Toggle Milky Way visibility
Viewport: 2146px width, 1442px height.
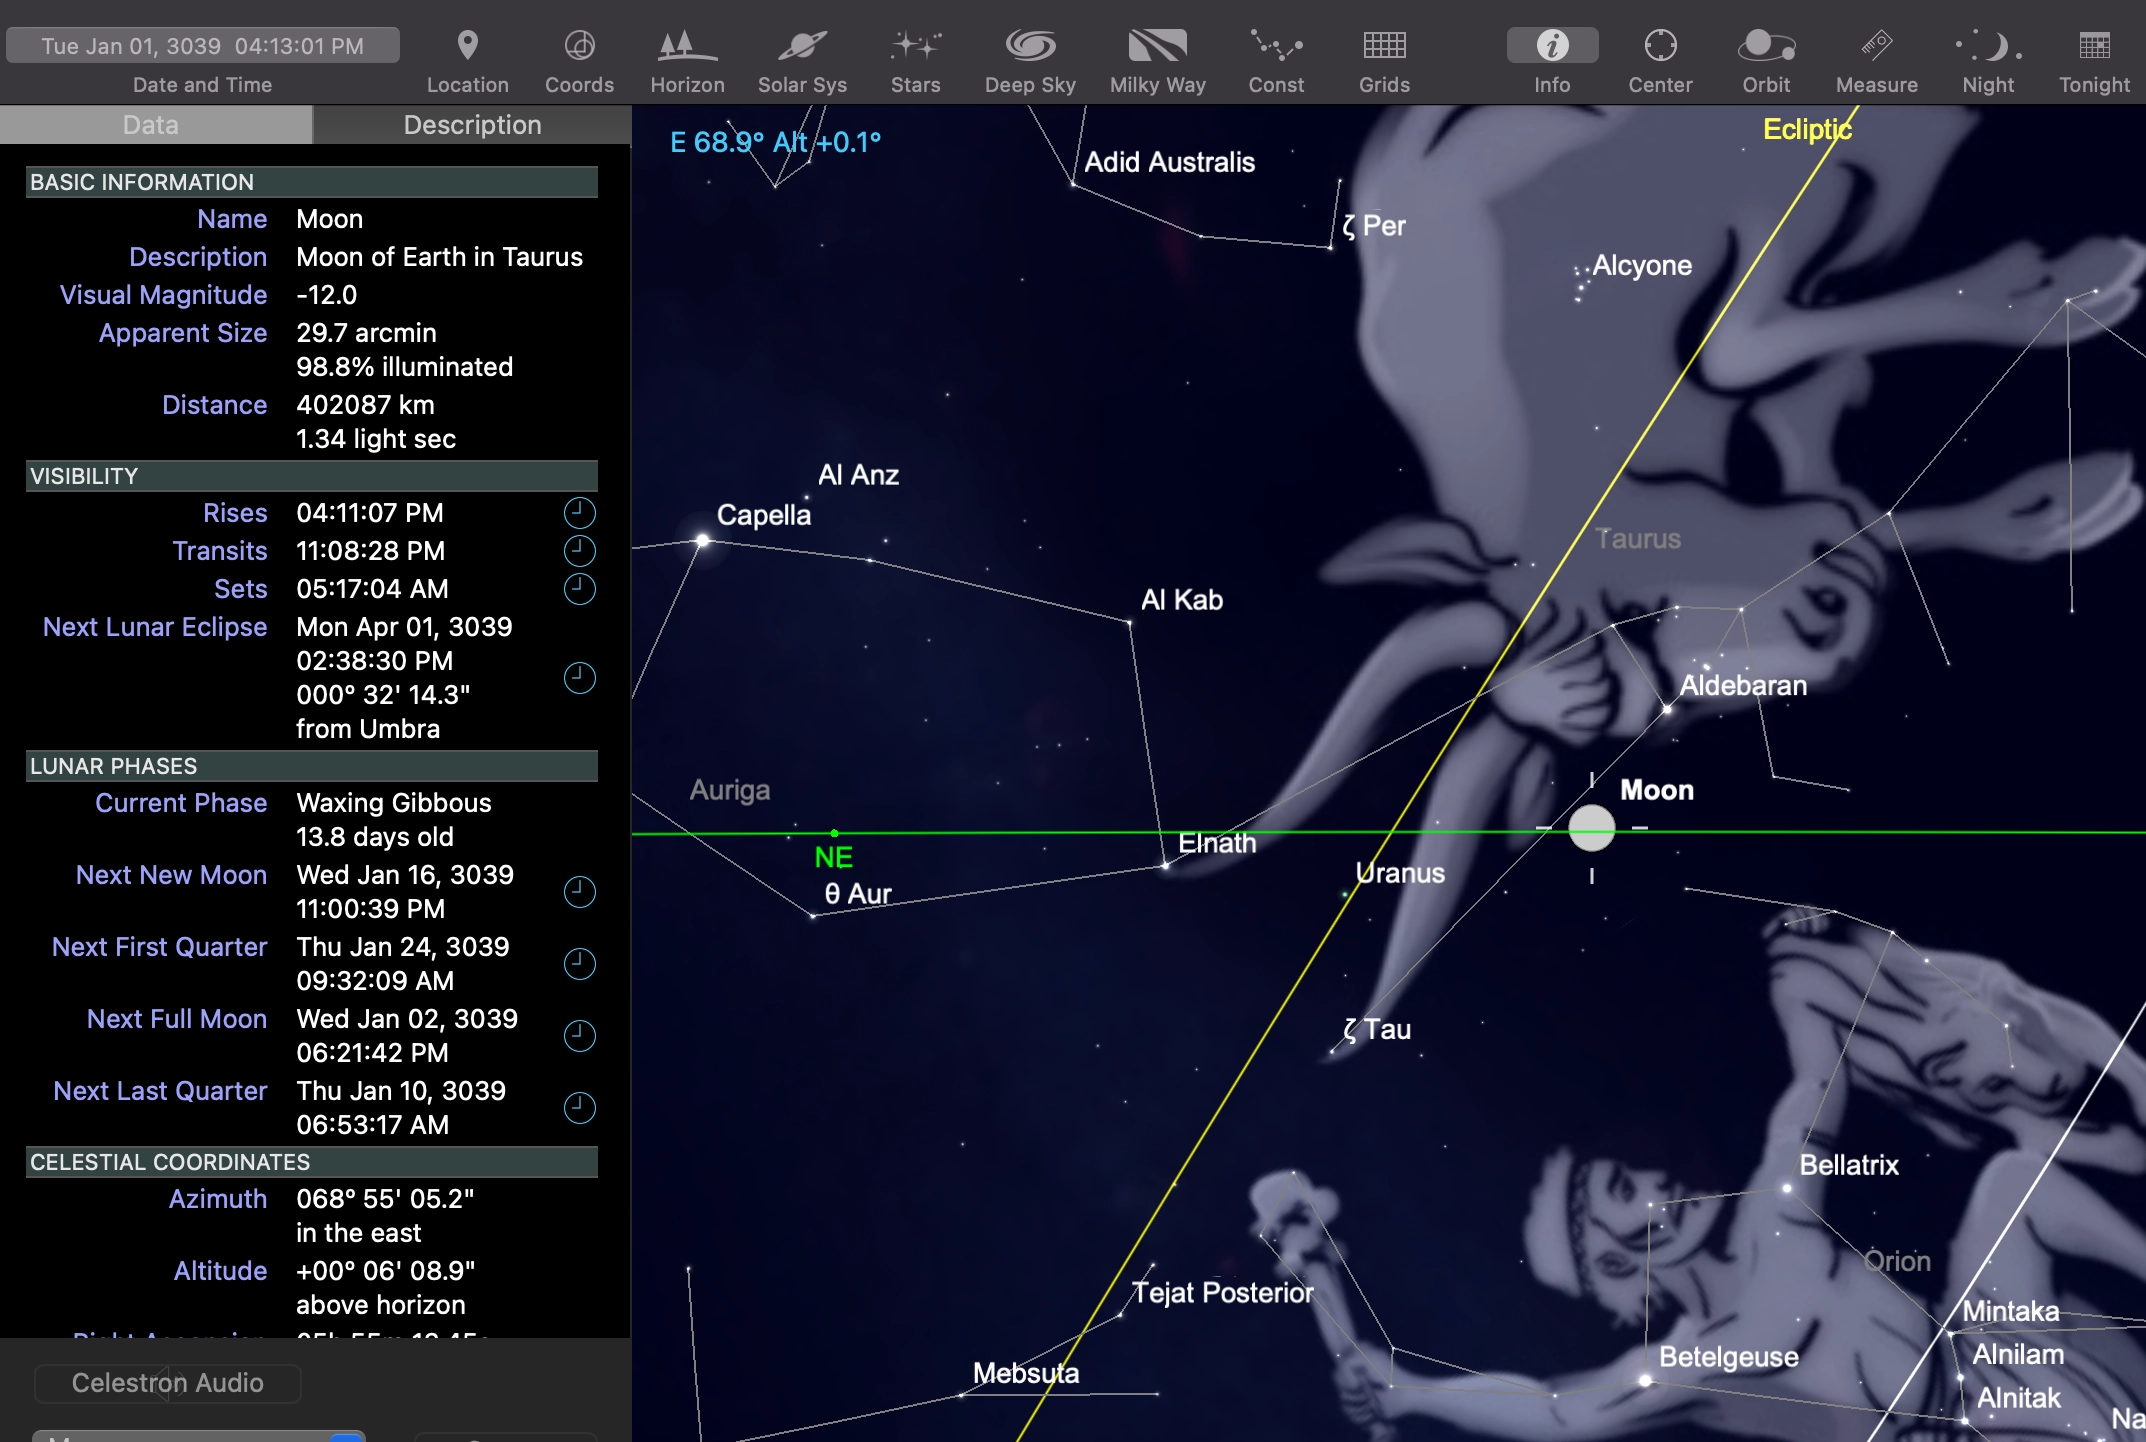(1157, 46)
